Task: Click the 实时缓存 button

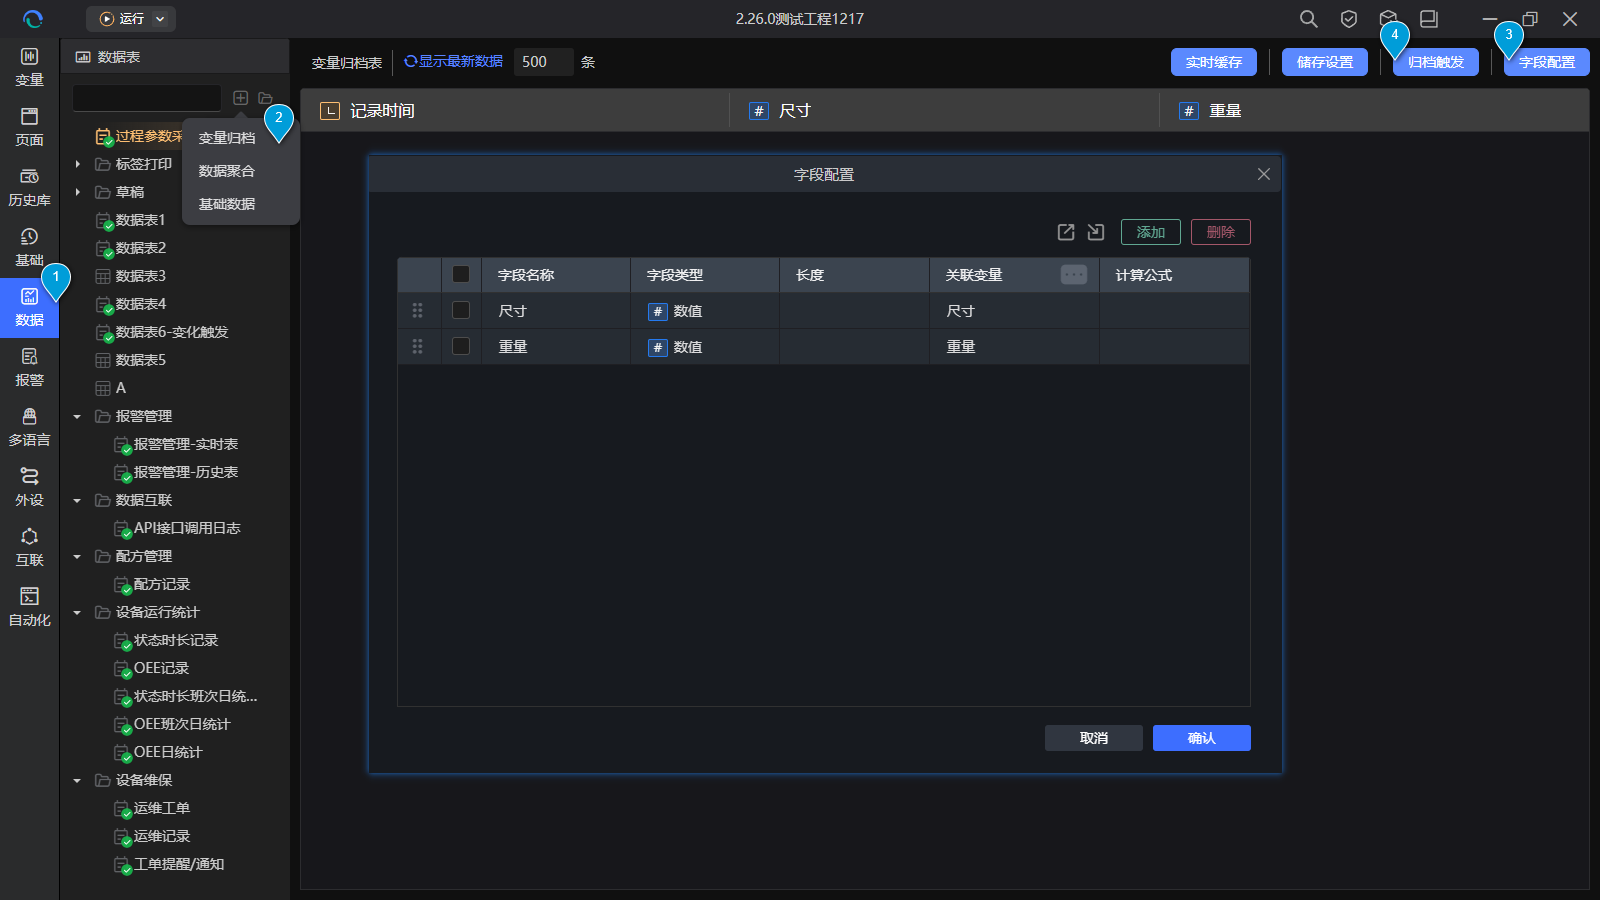Action: [1213, 62]
